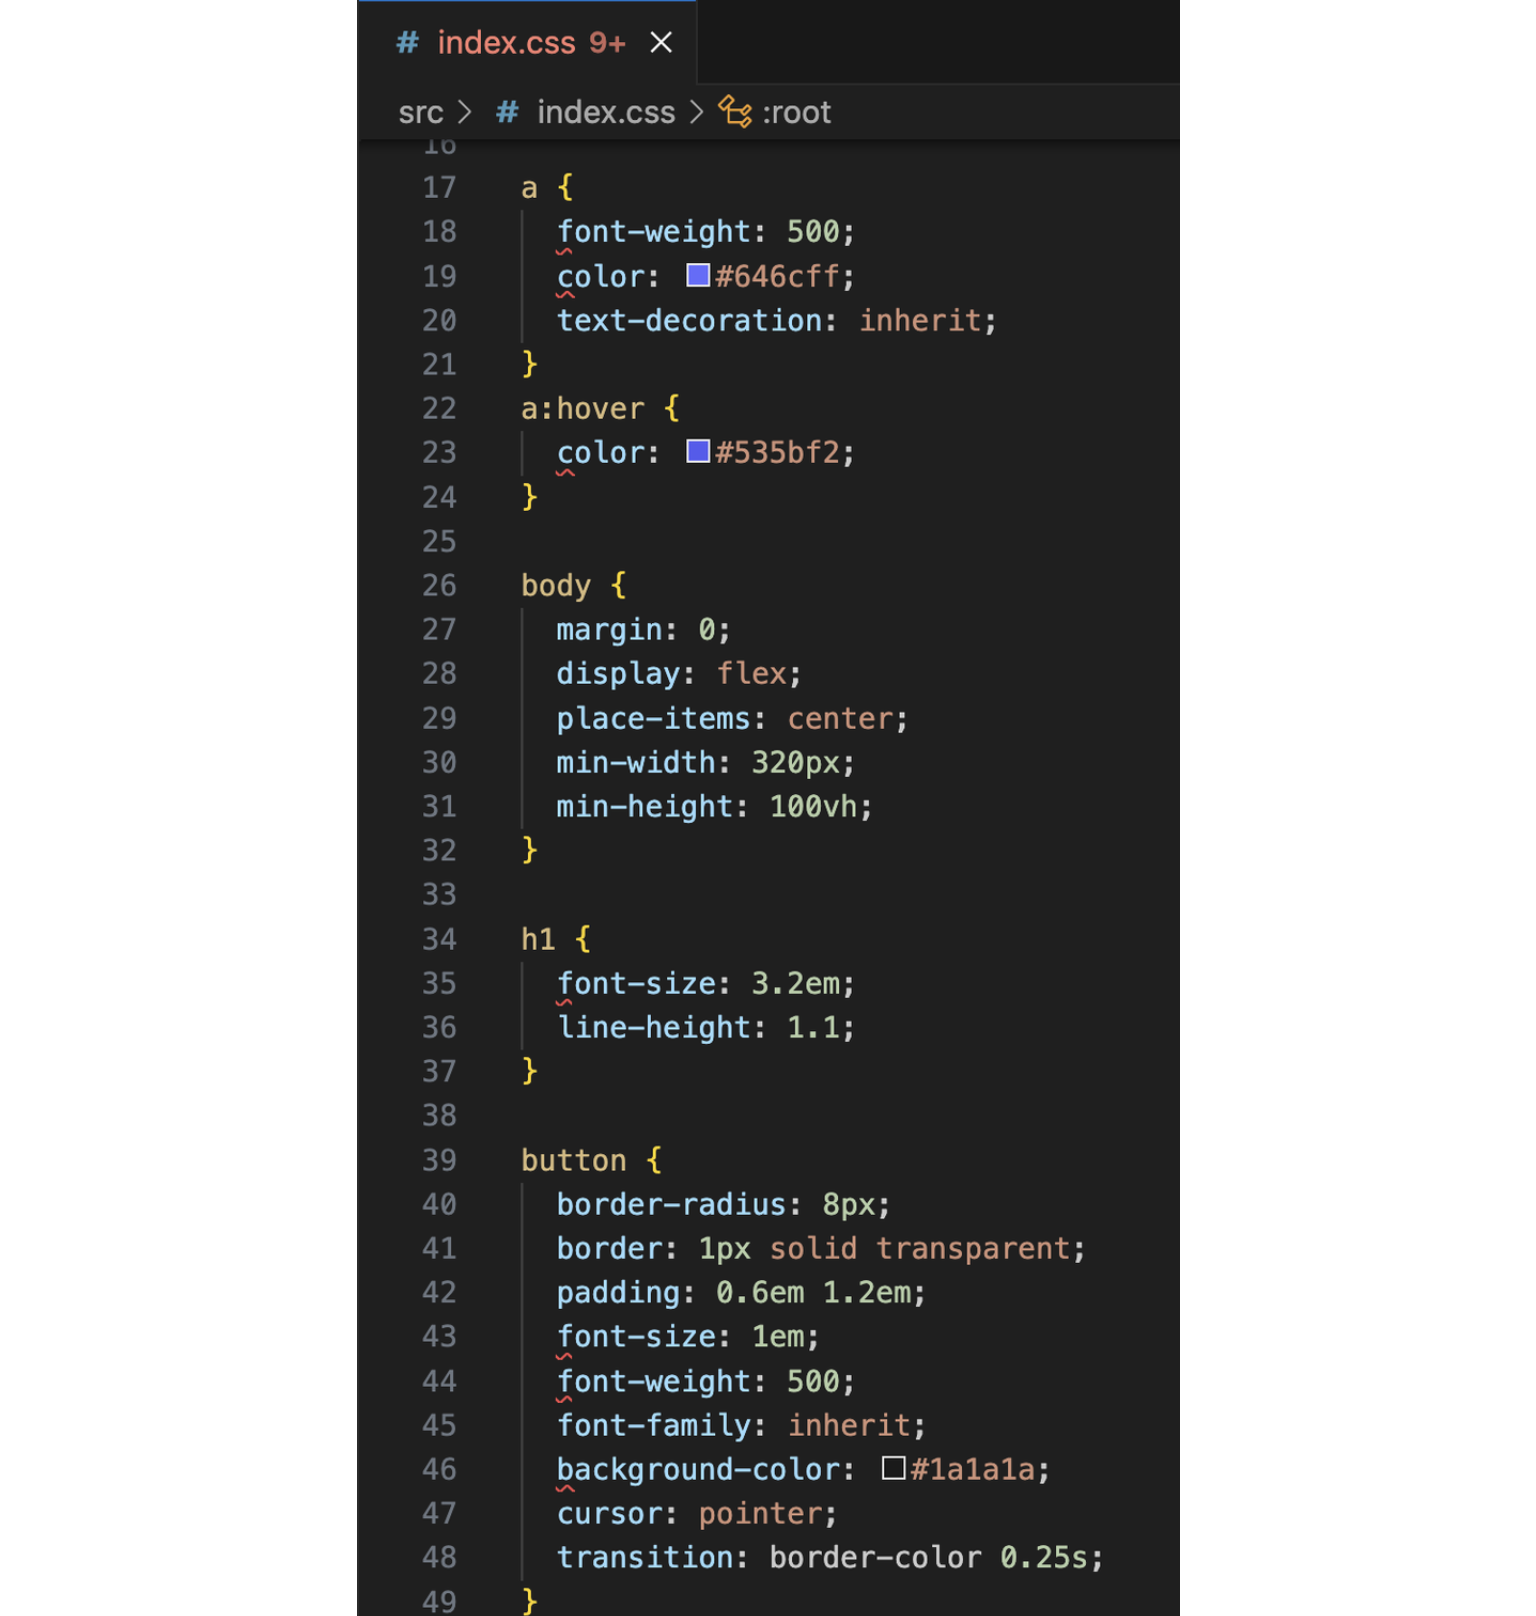
Task: Click 'text-decoration' property on line 20
Action: point(690,321)
